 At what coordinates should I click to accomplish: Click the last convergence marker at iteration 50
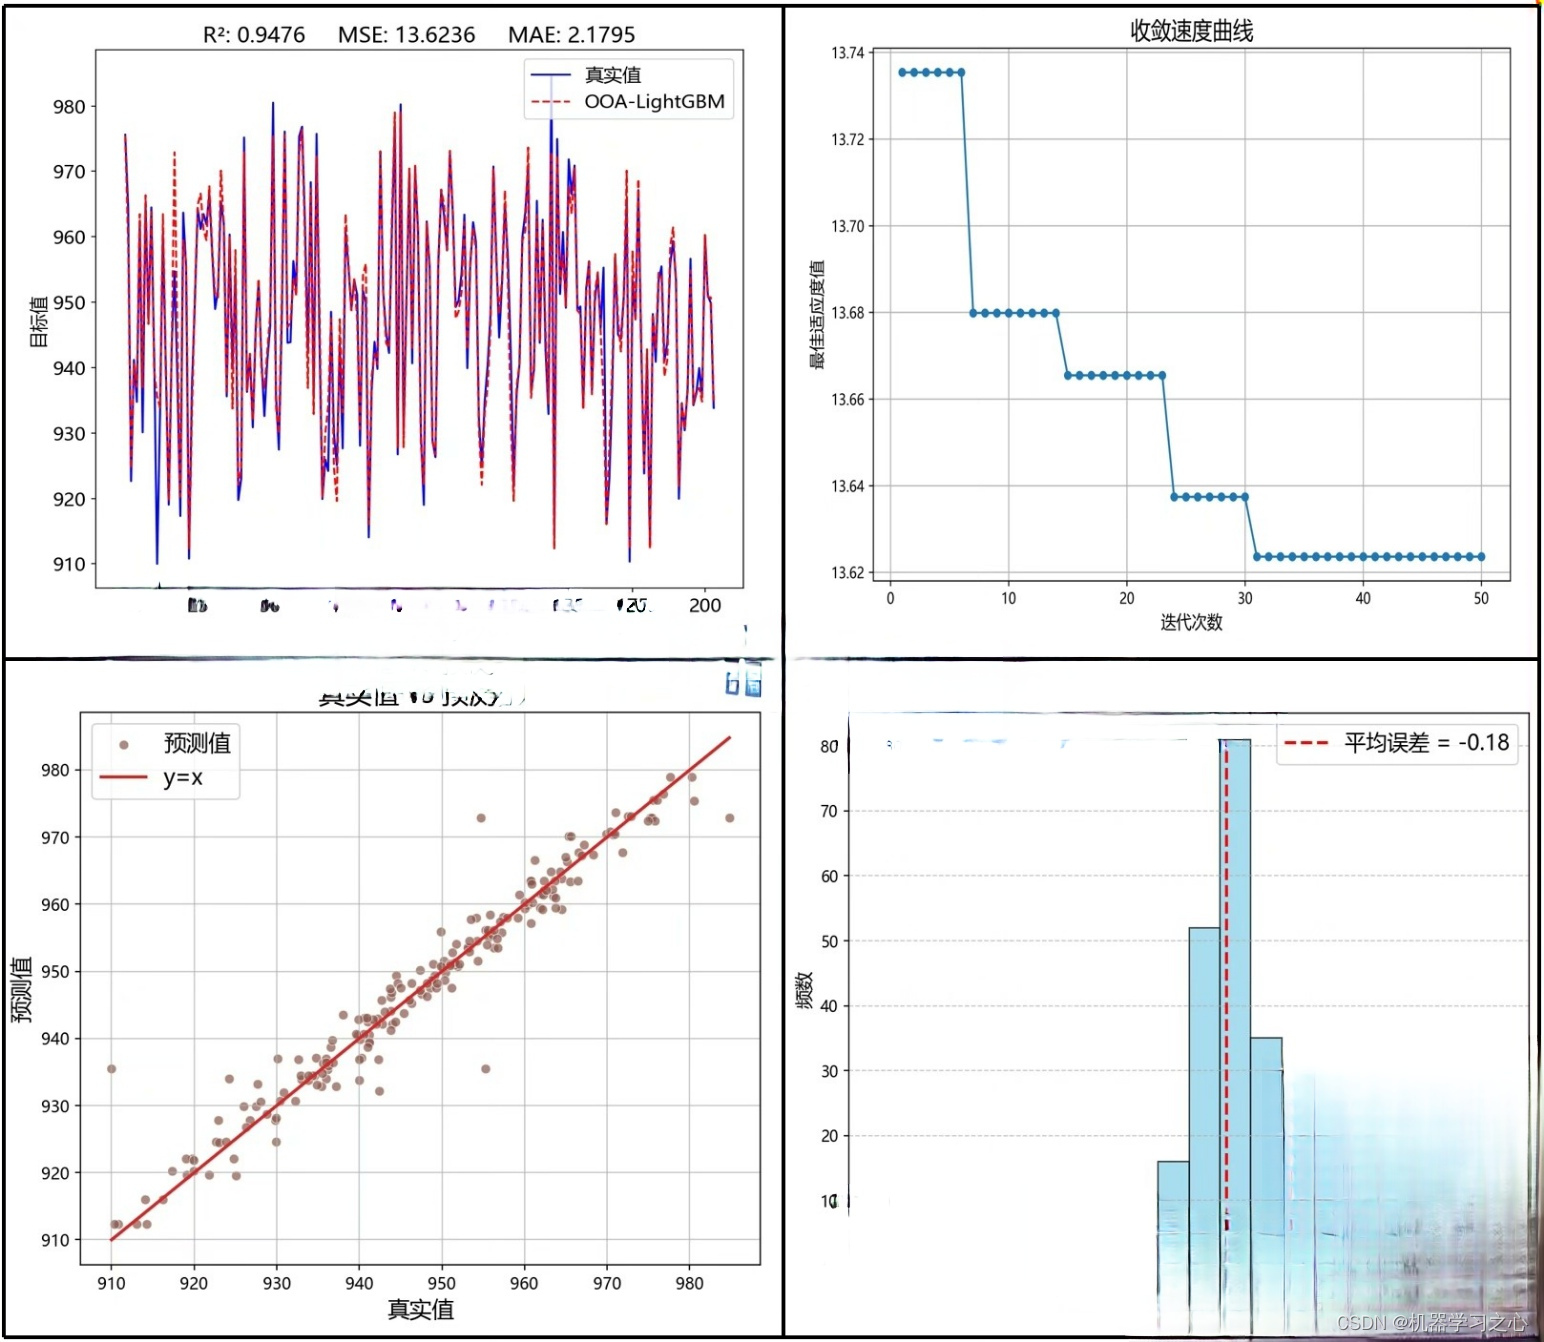[1481, 557]
